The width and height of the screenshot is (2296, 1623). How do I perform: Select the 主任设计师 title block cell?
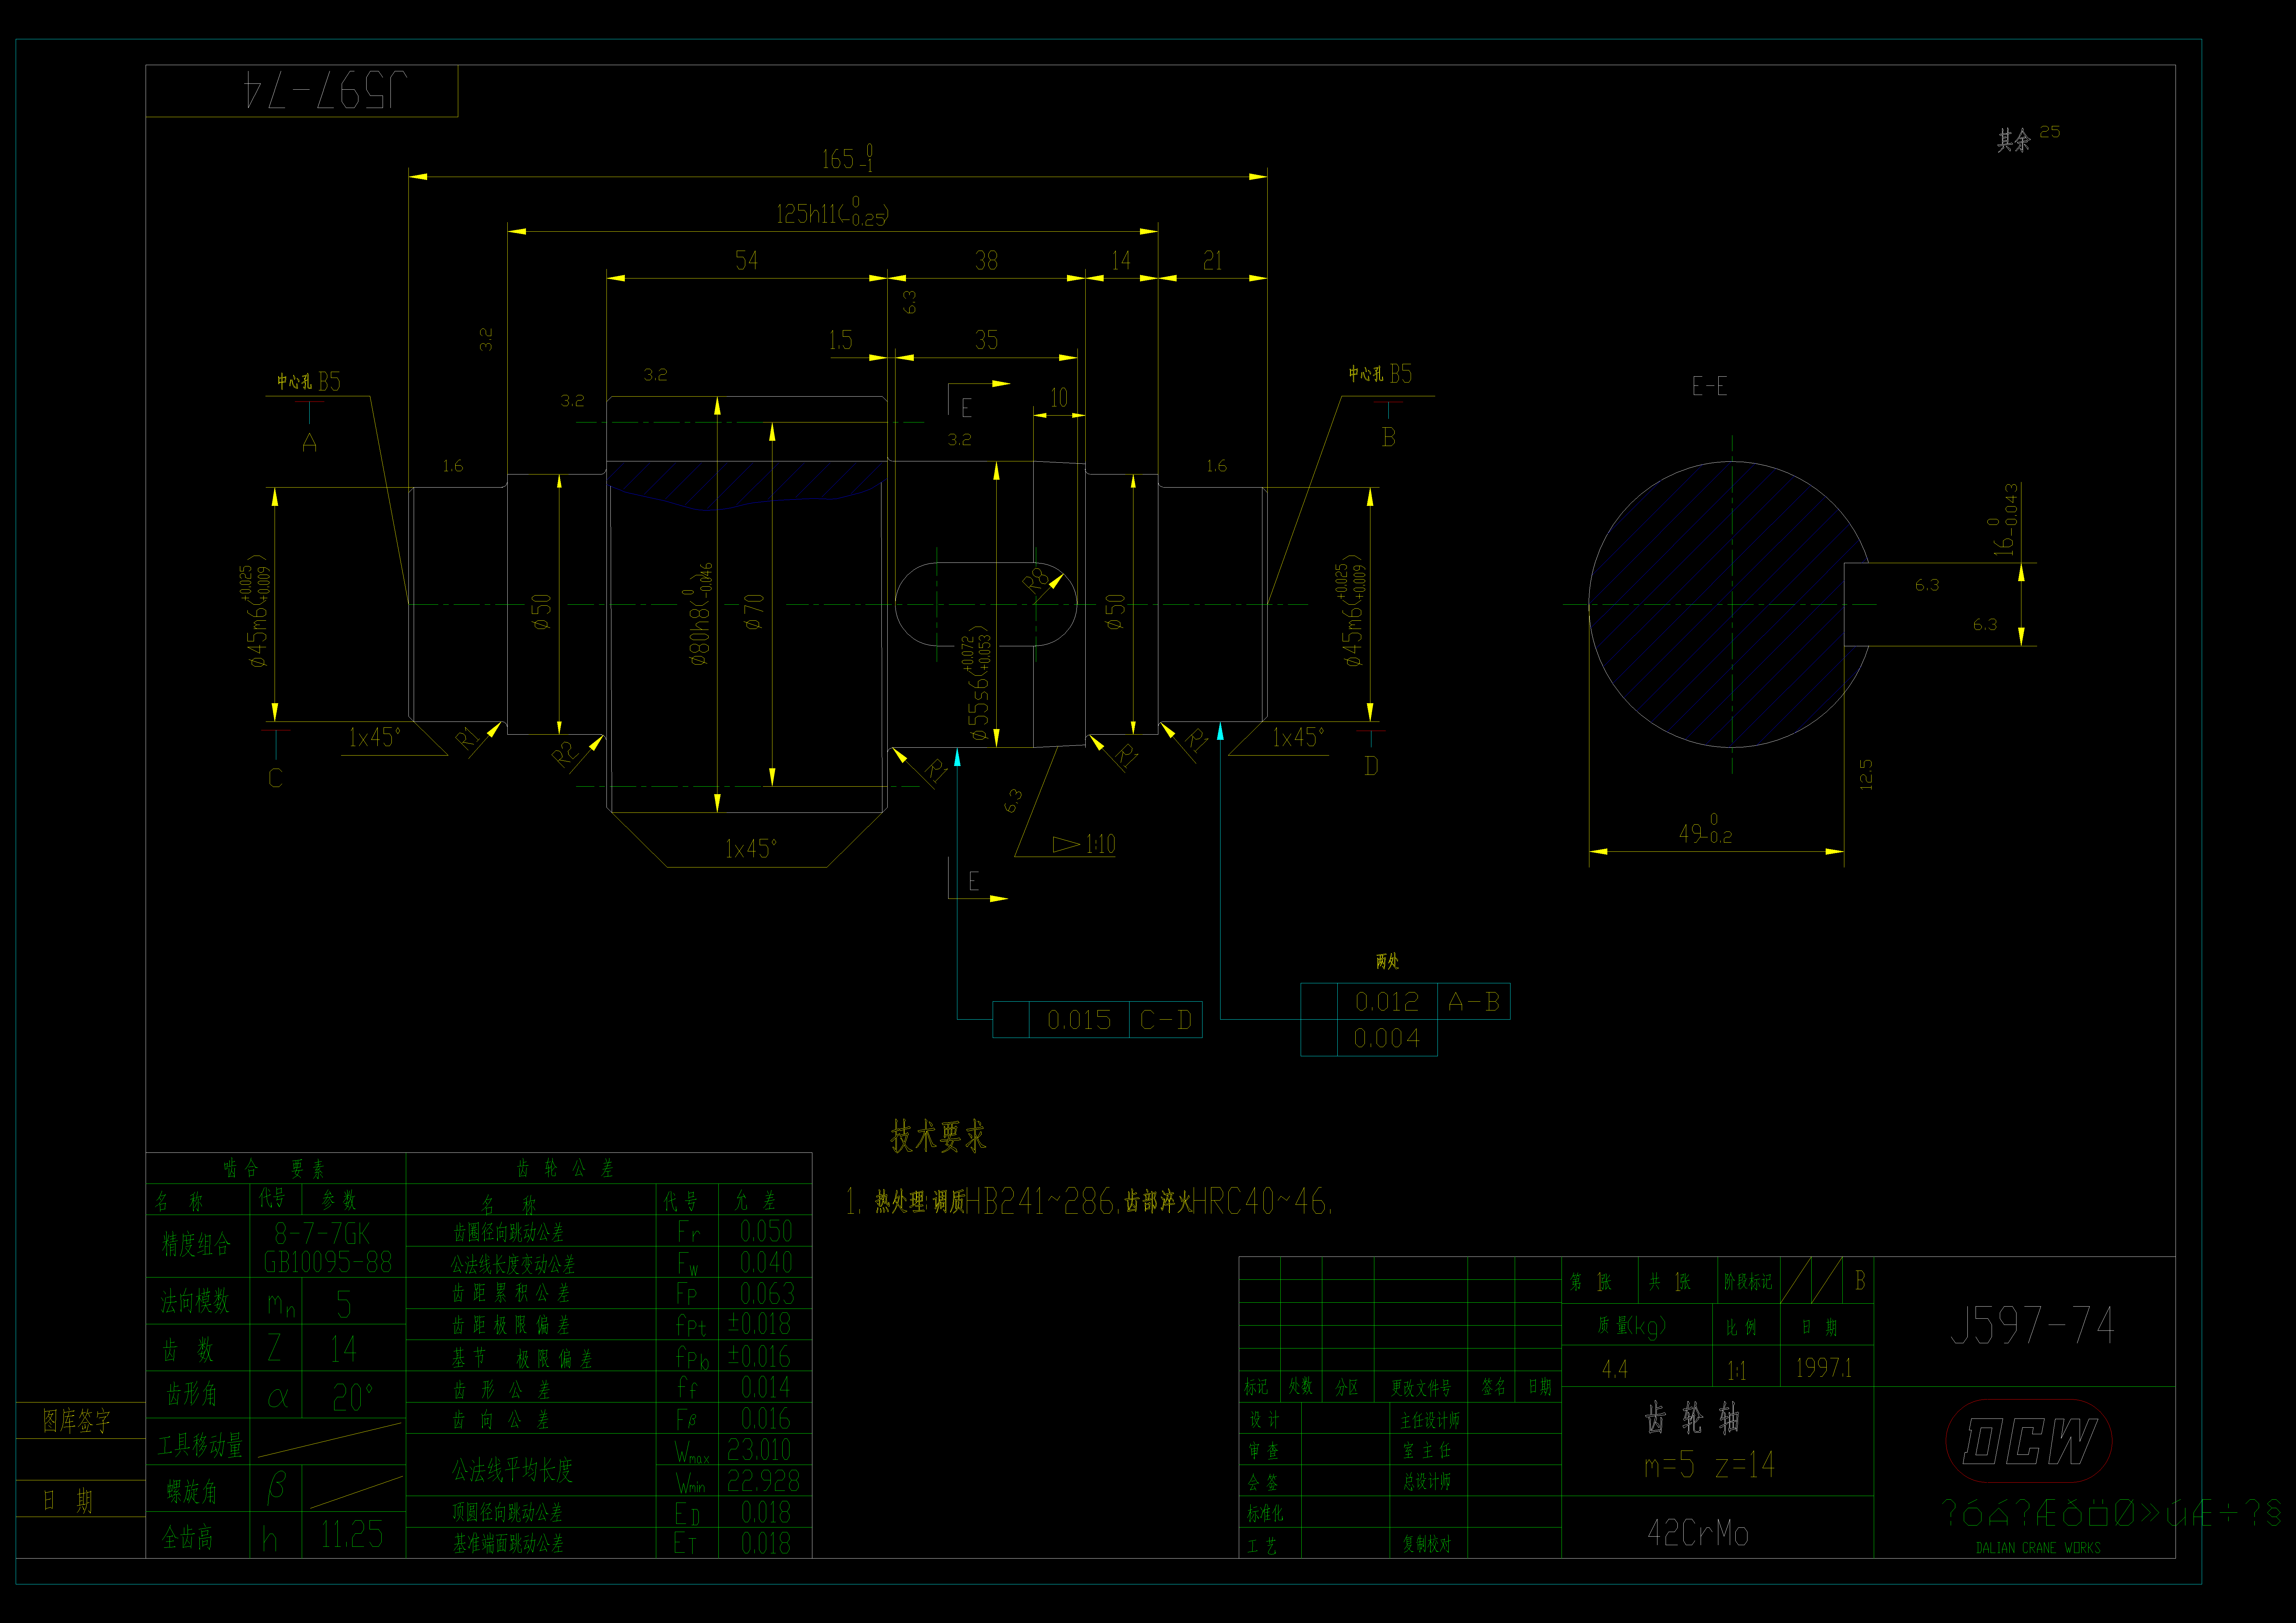click(x=1430, y=1420)
